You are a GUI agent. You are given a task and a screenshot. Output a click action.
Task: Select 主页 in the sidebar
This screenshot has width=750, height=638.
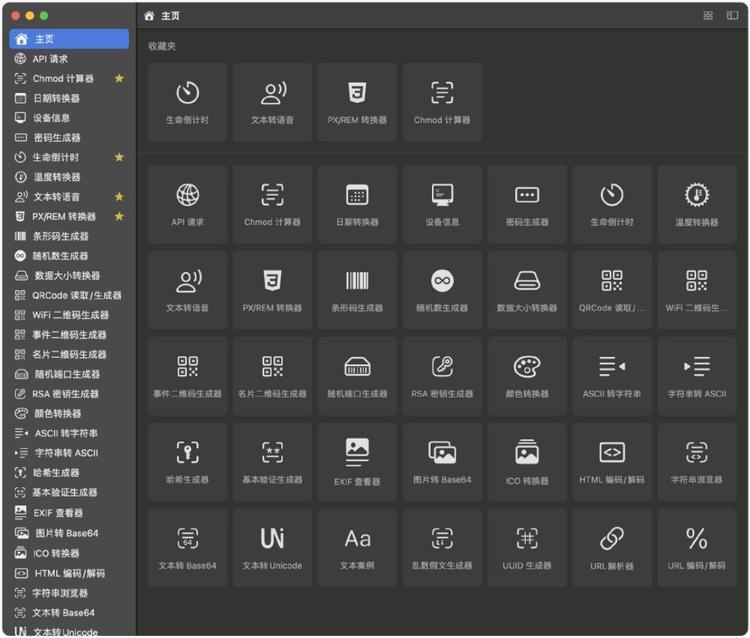pos(69,39)
